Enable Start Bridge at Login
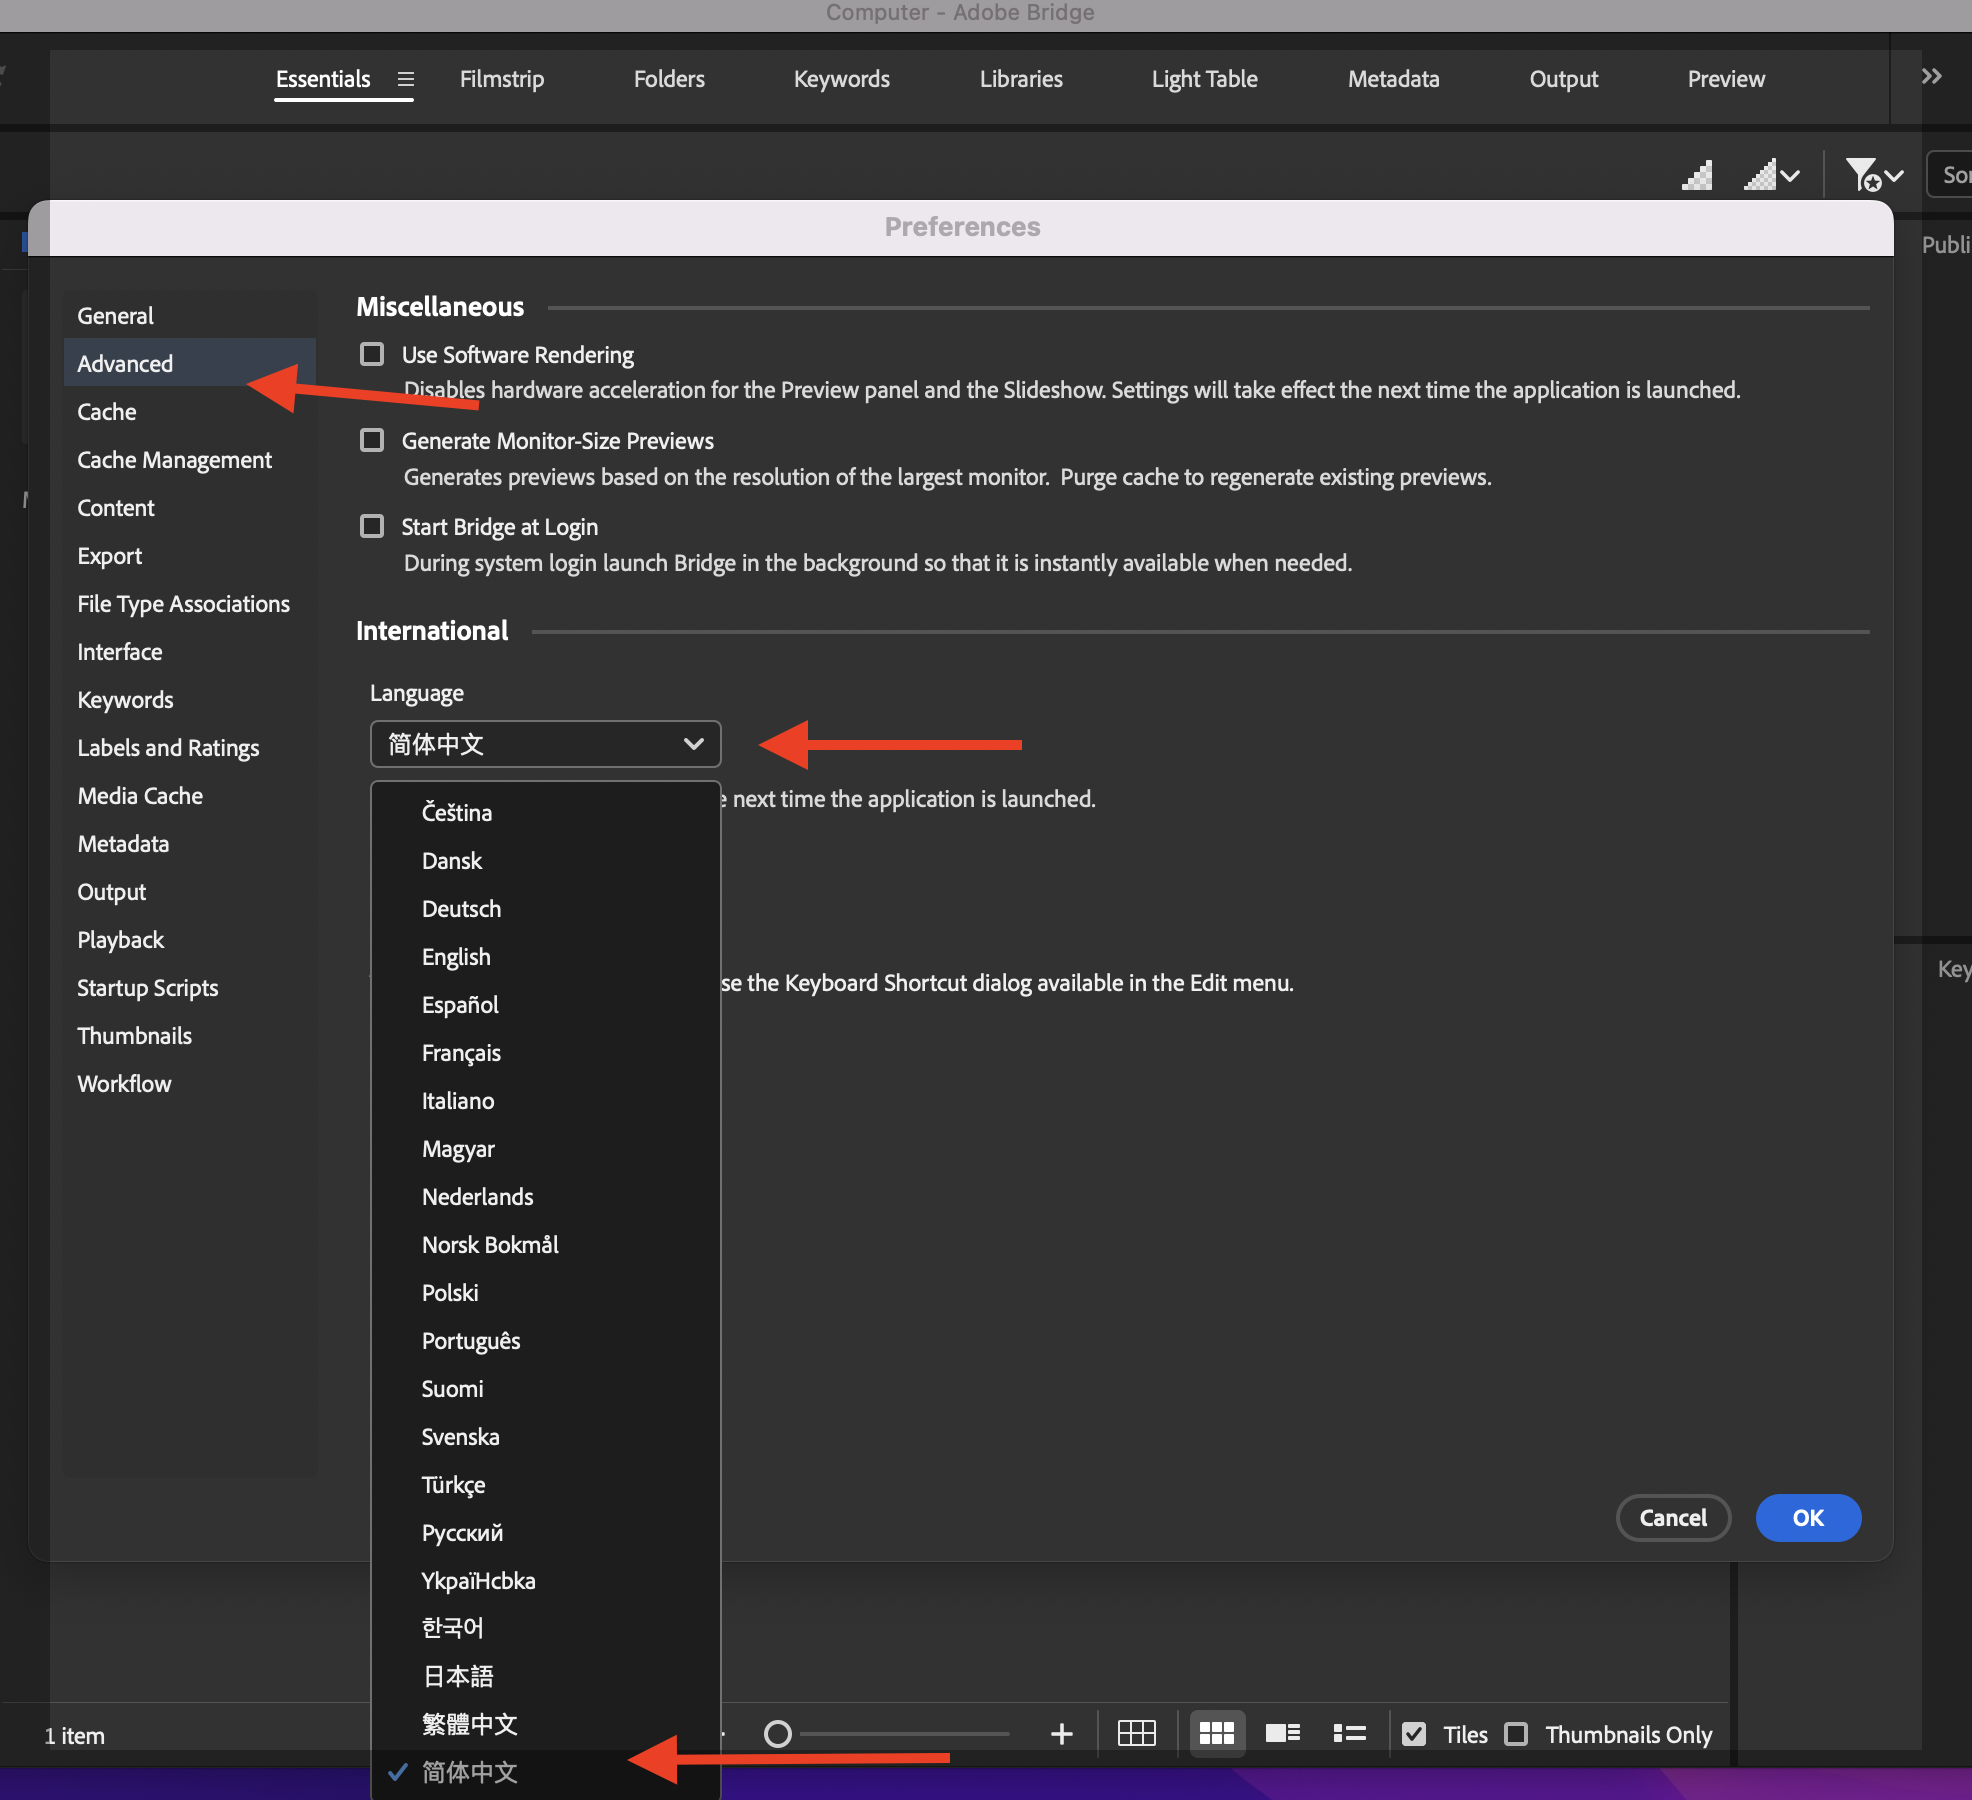The image size is (1972, 1800). click(x=372, y=526)
